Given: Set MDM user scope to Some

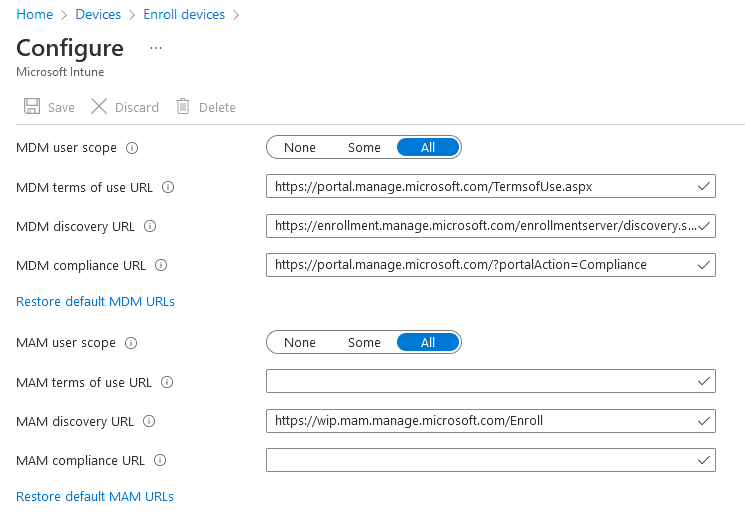Looking at the screenshot, I should (364, 148).
